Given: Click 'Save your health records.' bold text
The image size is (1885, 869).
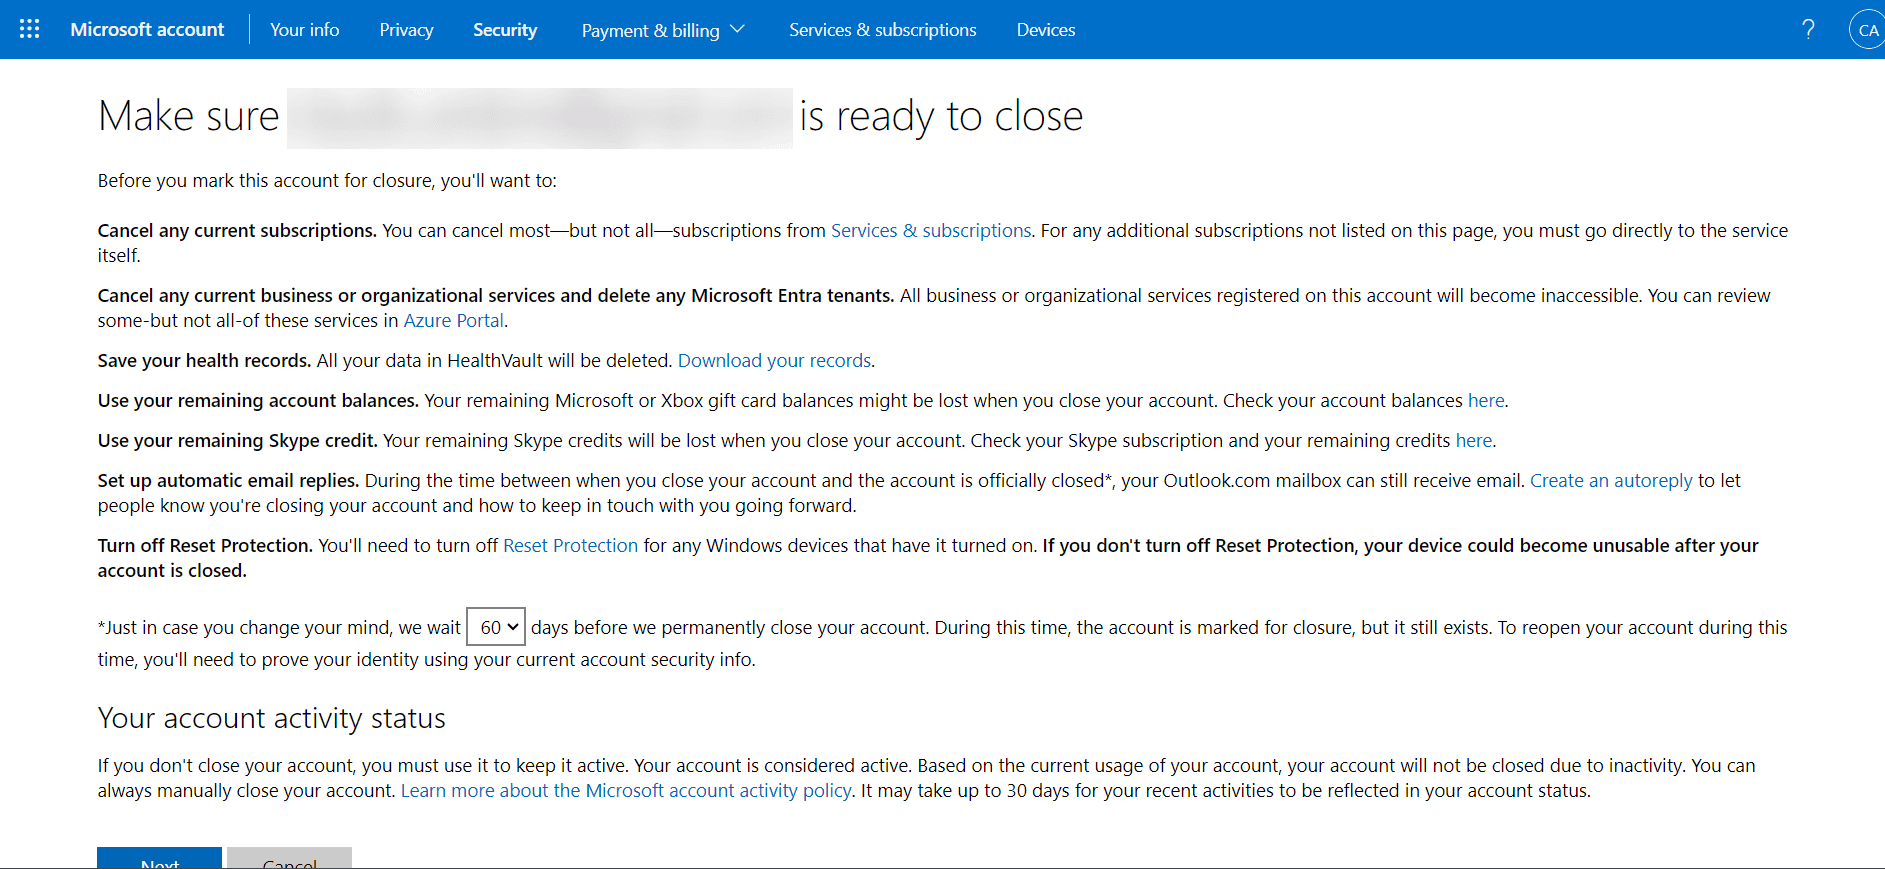Looking at the screenshot, I should pos(205,360).
